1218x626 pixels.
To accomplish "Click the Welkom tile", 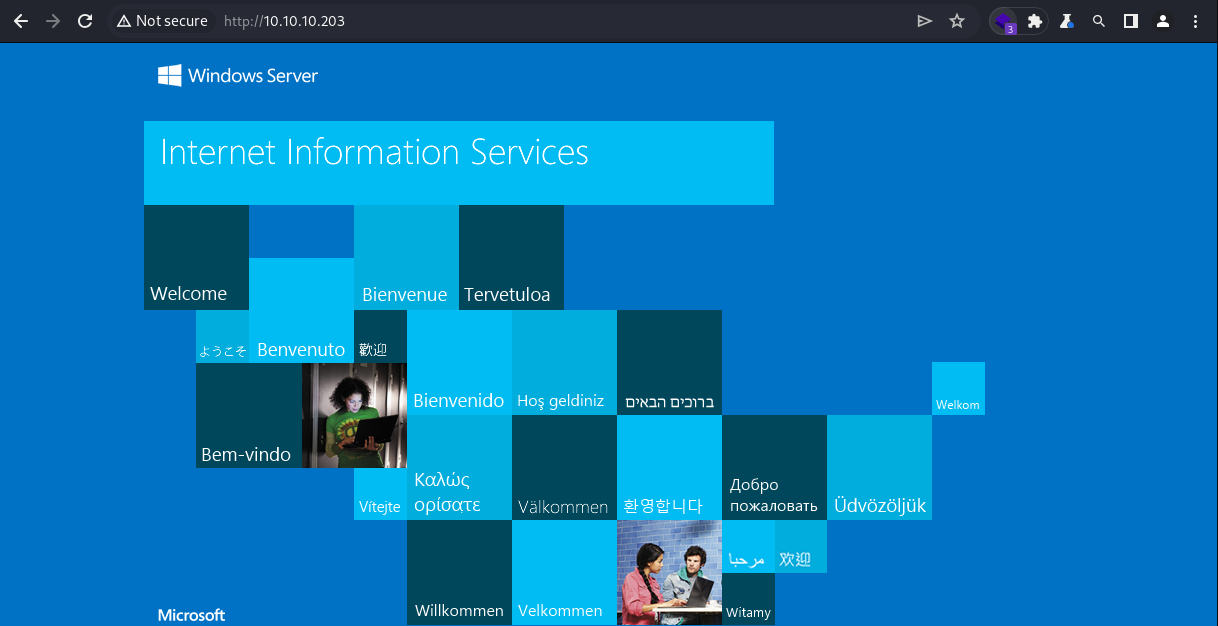I will [958, 388].
